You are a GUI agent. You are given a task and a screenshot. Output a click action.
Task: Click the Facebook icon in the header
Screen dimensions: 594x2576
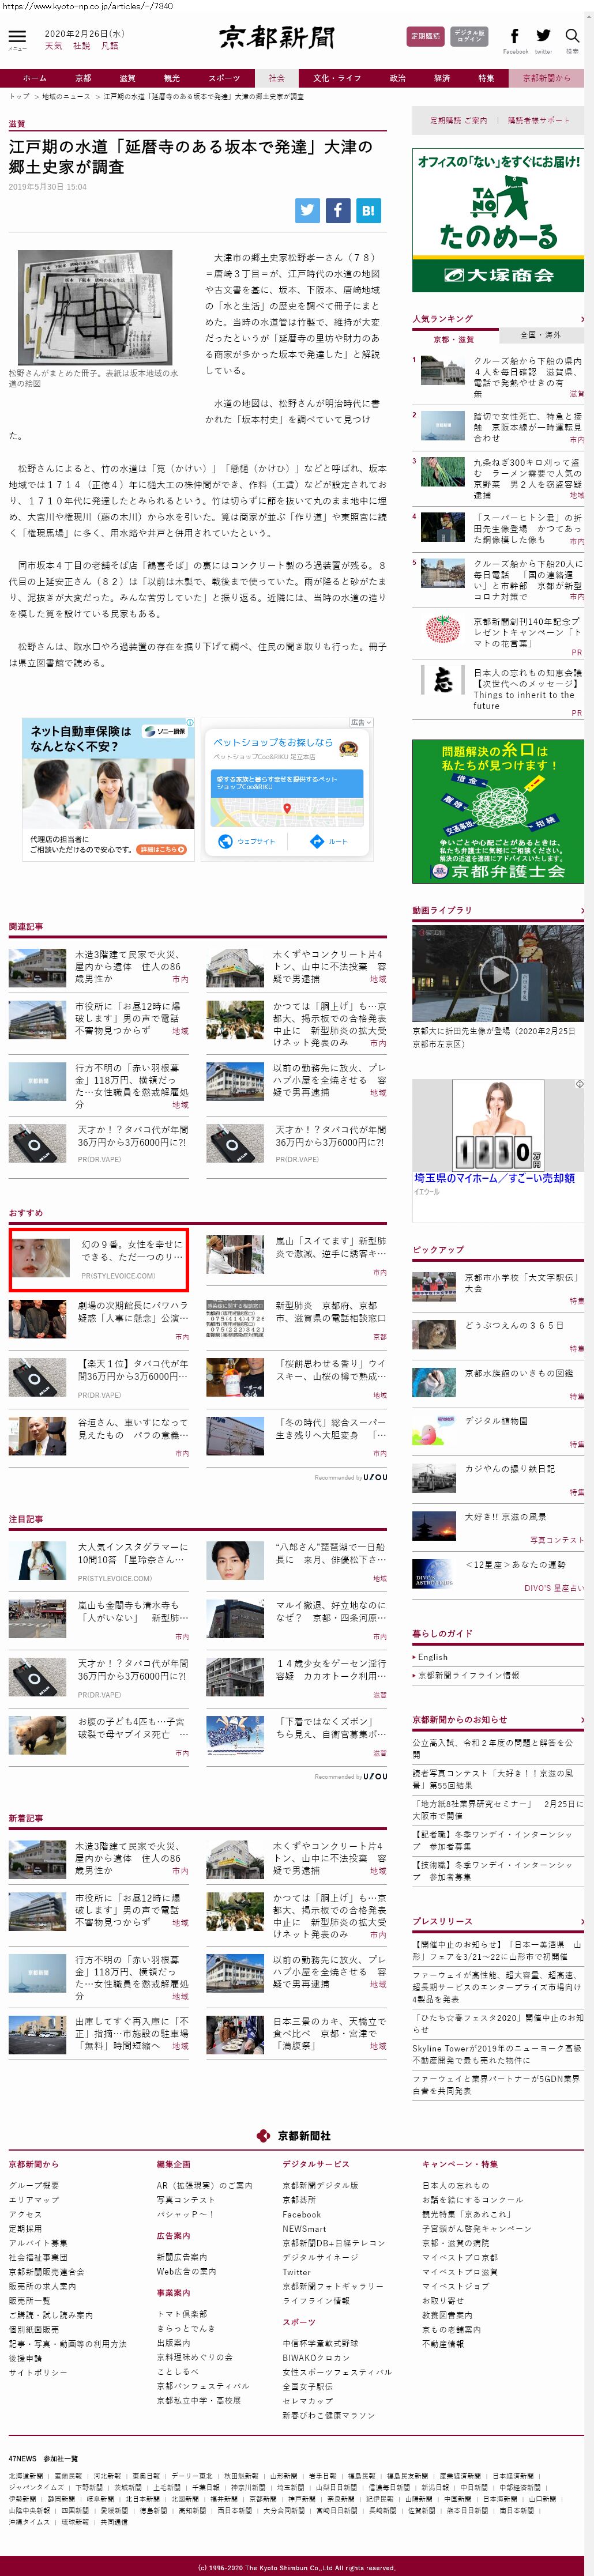(515, 36)
